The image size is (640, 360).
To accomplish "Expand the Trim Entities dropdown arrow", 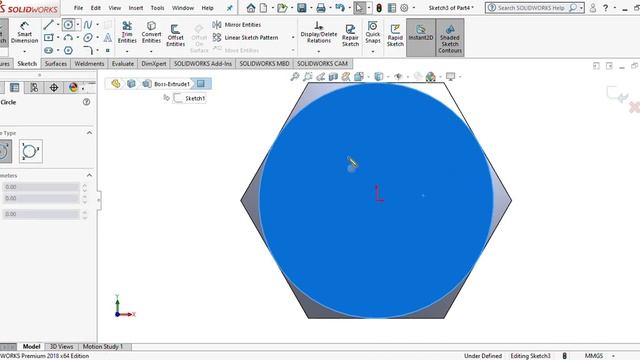I will pyautogui.click(x=127, y=51).
